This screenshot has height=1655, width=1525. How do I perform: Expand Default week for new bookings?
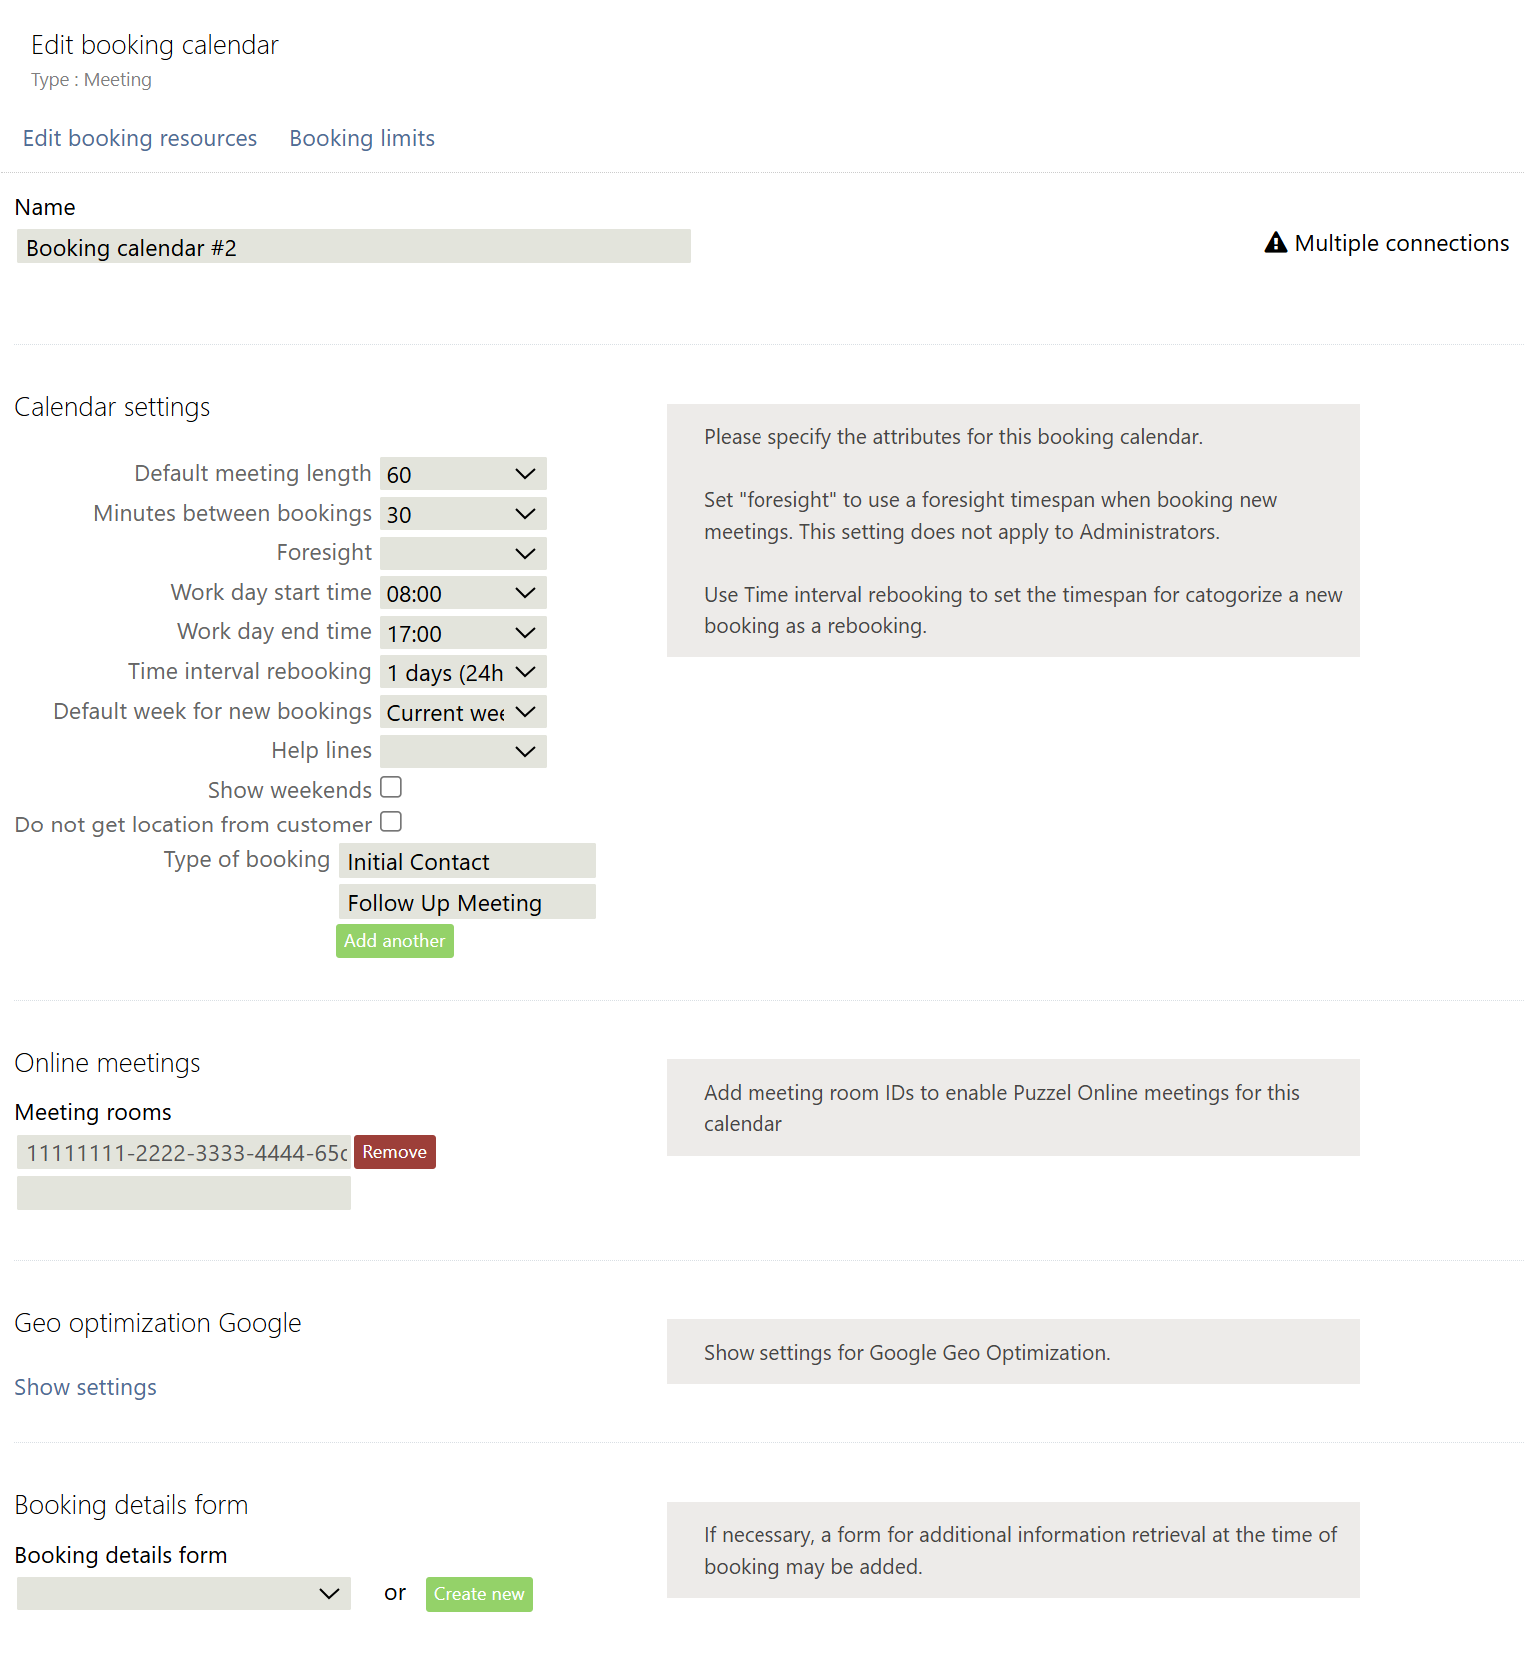(x=463, y=712)
